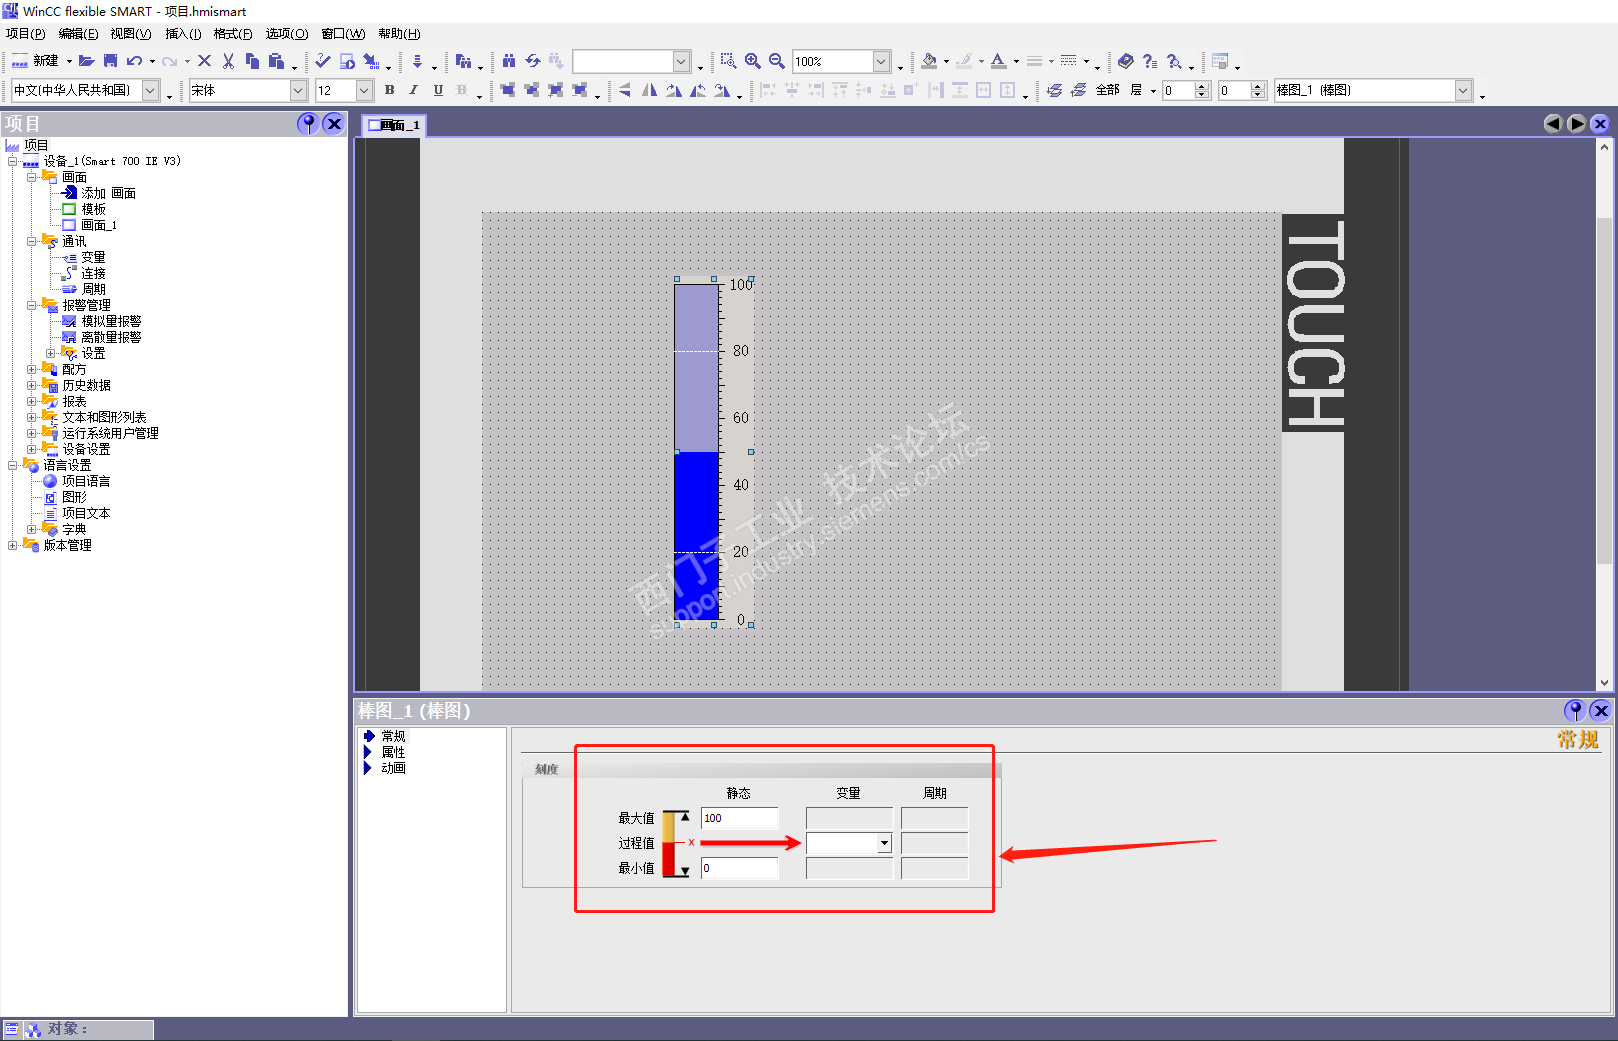Viewport: 1618px width, 1041px height.
Task: Open the zoom percentage dropdown 100%
Action: click(x=882, y=61)
